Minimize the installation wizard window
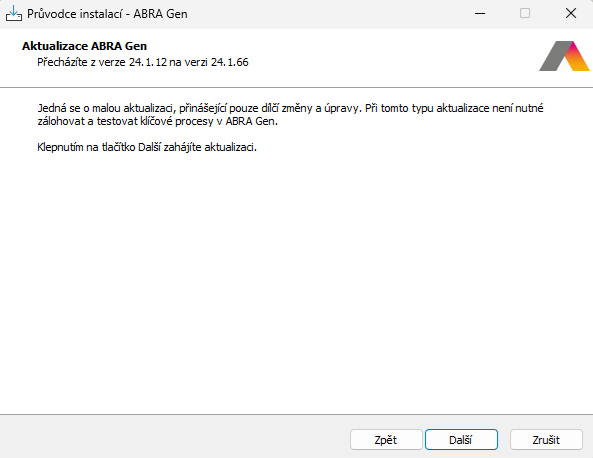593x458 pixels. 480,14
